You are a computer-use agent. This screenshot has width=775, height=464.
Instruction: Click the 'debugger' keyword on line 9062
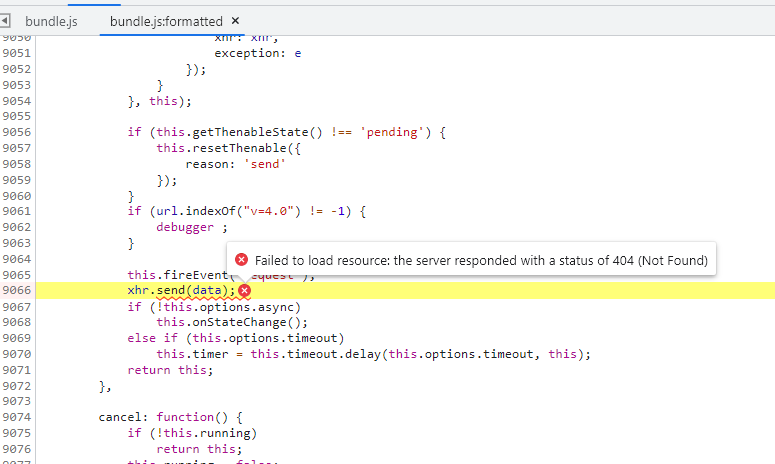coord(185,227)
